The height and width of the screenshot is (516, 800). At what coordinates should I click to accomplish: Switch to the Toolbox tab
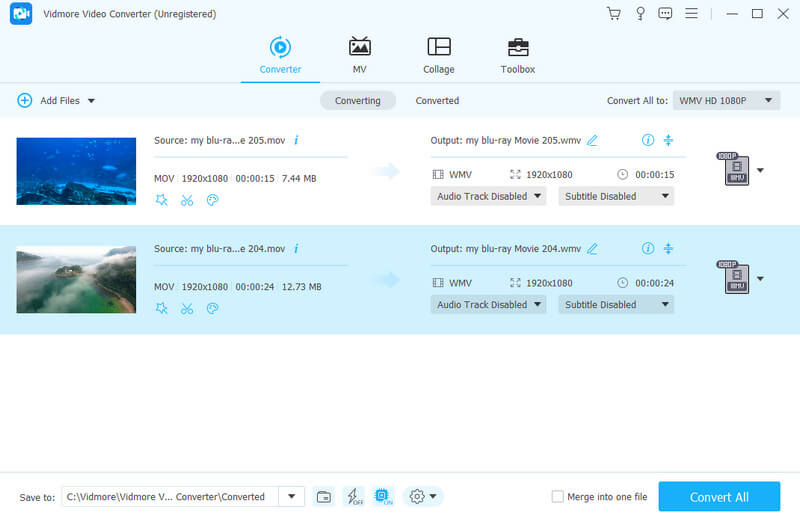517,56
